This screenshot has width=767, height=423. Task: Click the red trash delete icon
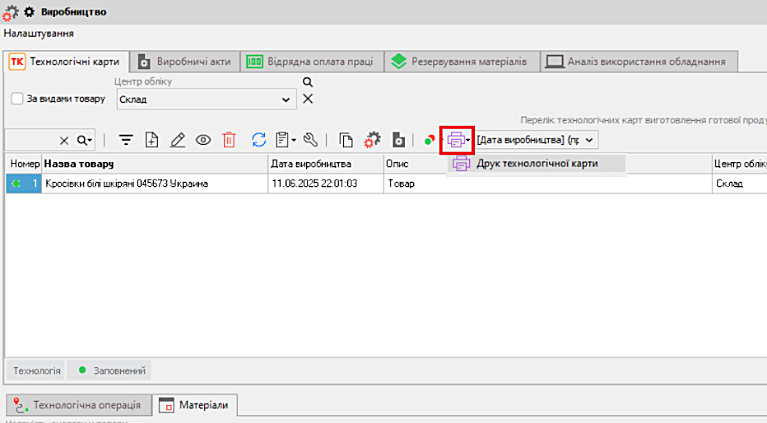point(229,141)
